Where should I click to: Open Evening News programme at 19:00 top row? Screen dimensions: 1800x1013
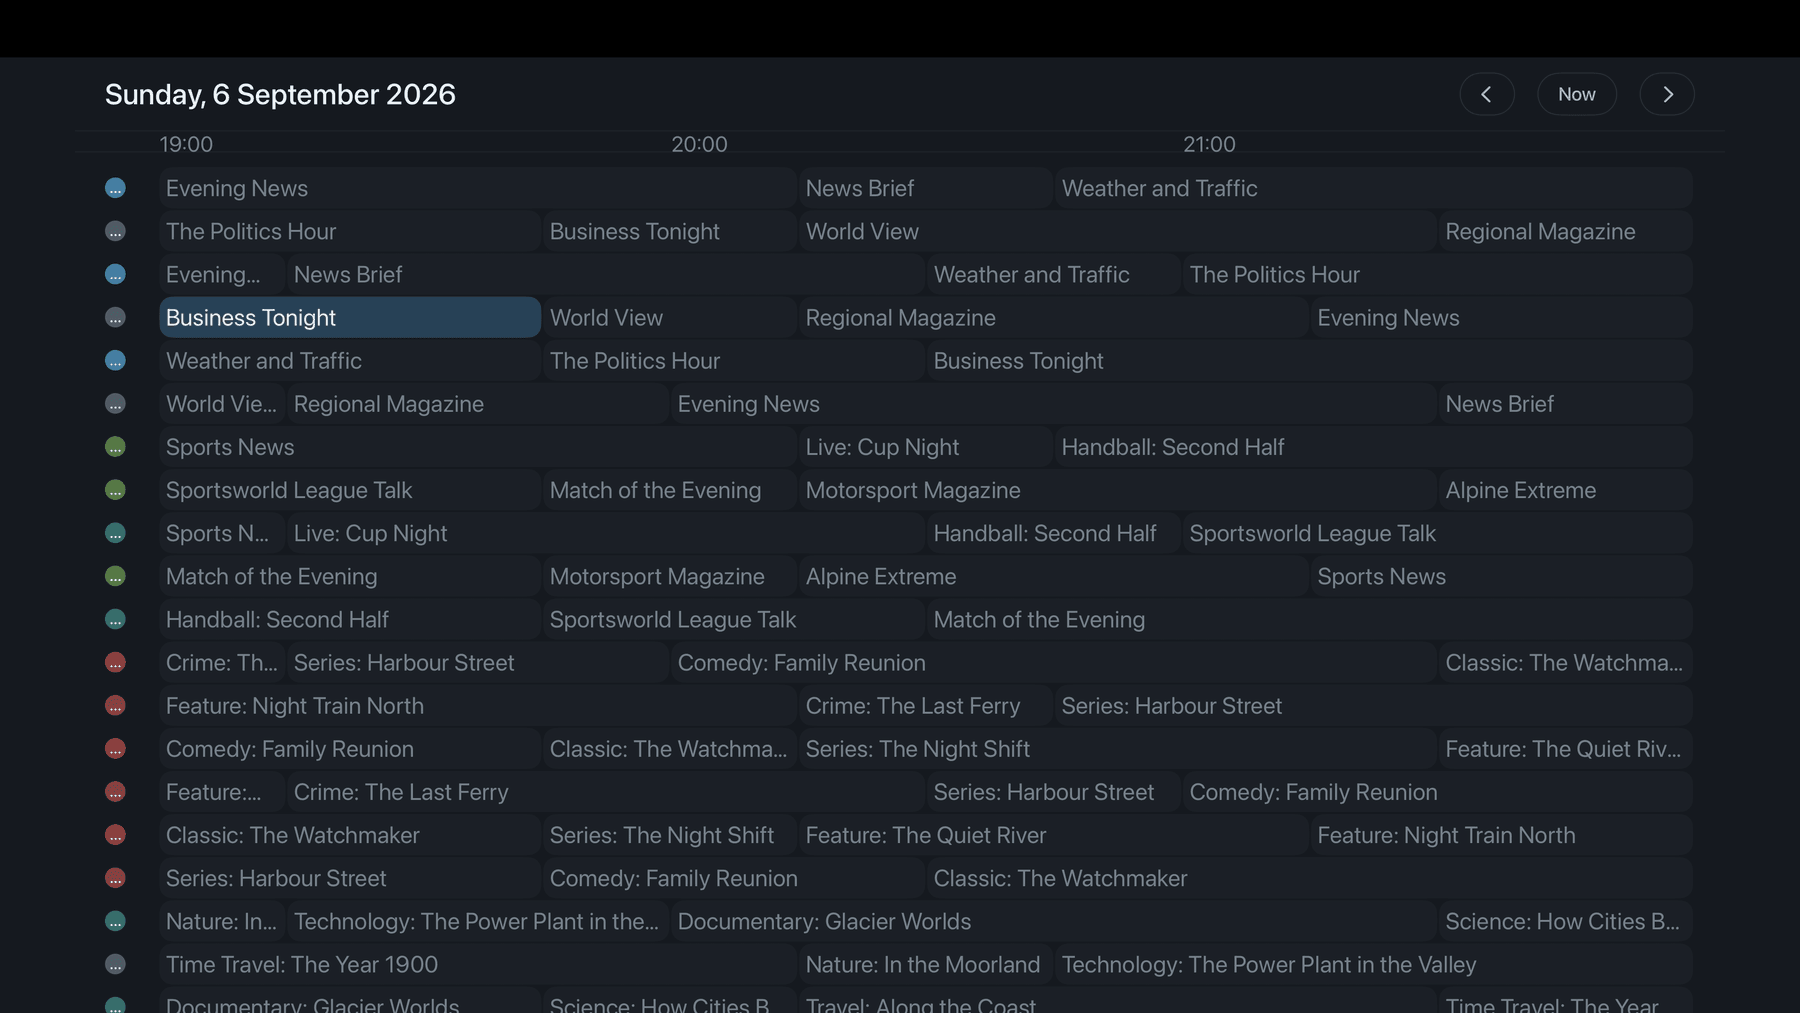pos(478,188)
